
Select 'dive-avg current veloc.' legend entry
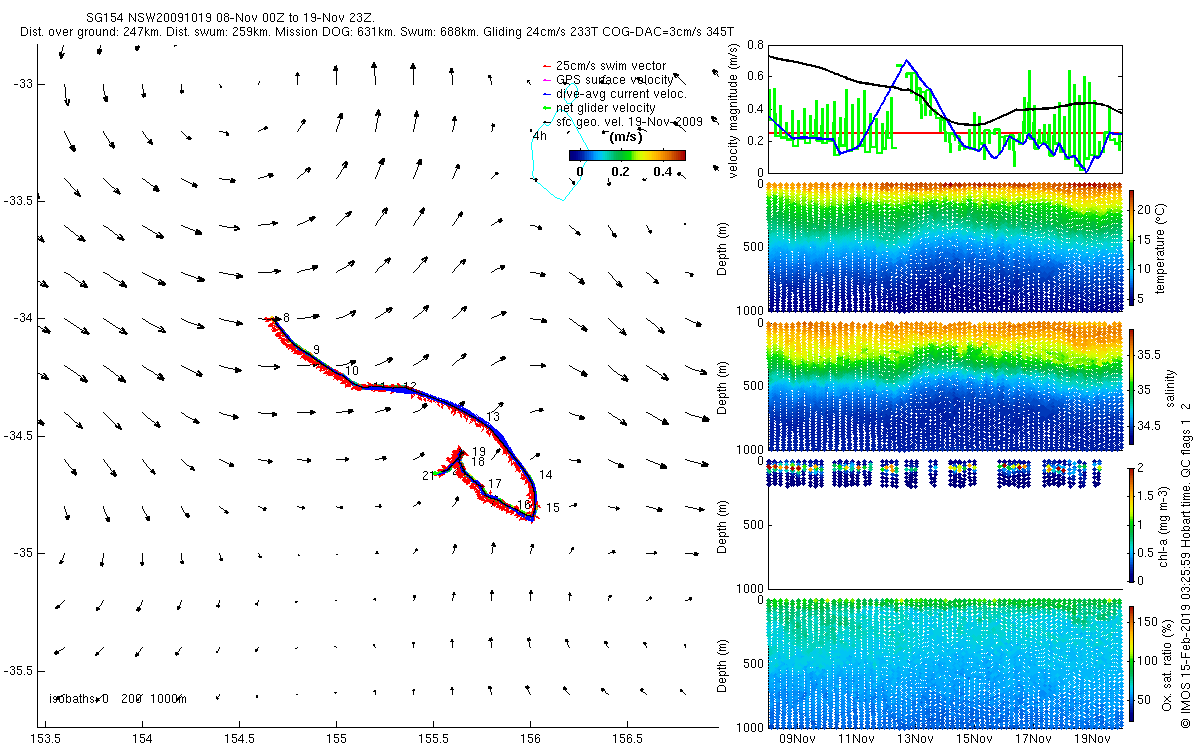click(621, 93)
